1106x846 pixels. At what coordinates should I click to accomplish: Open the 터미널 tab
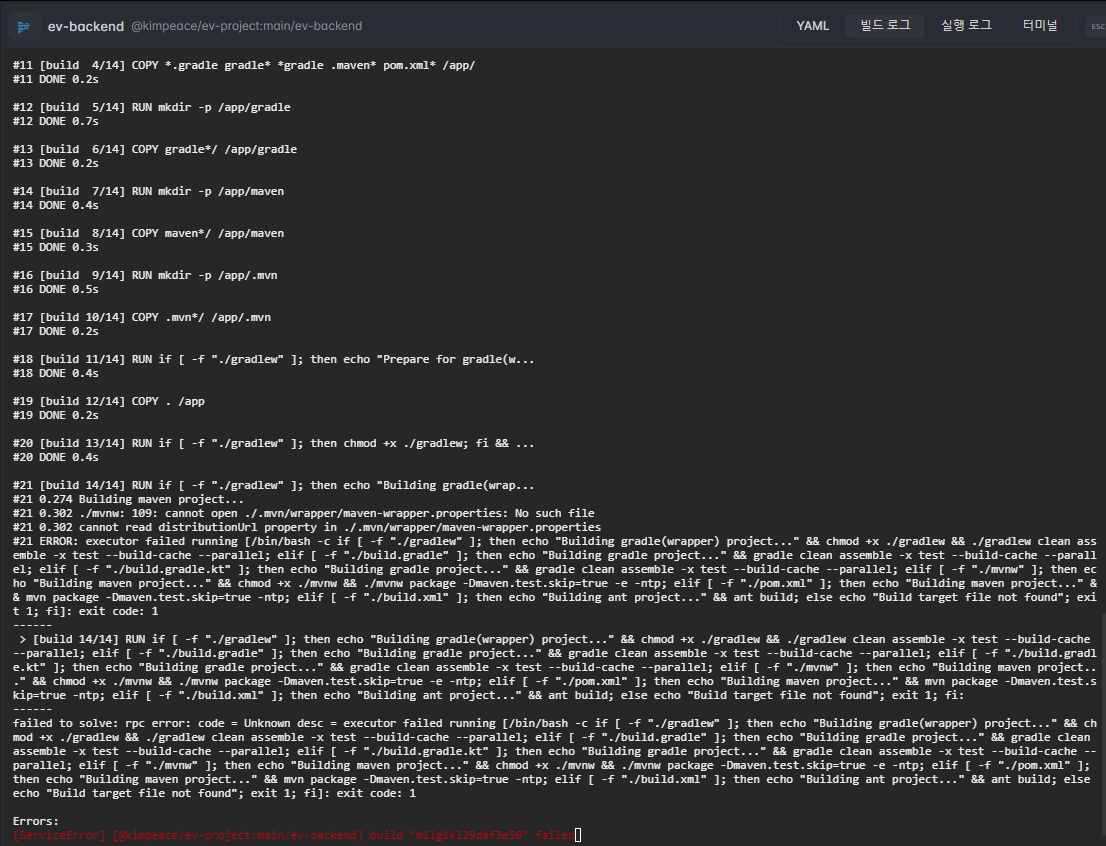tap(1040, 26)
